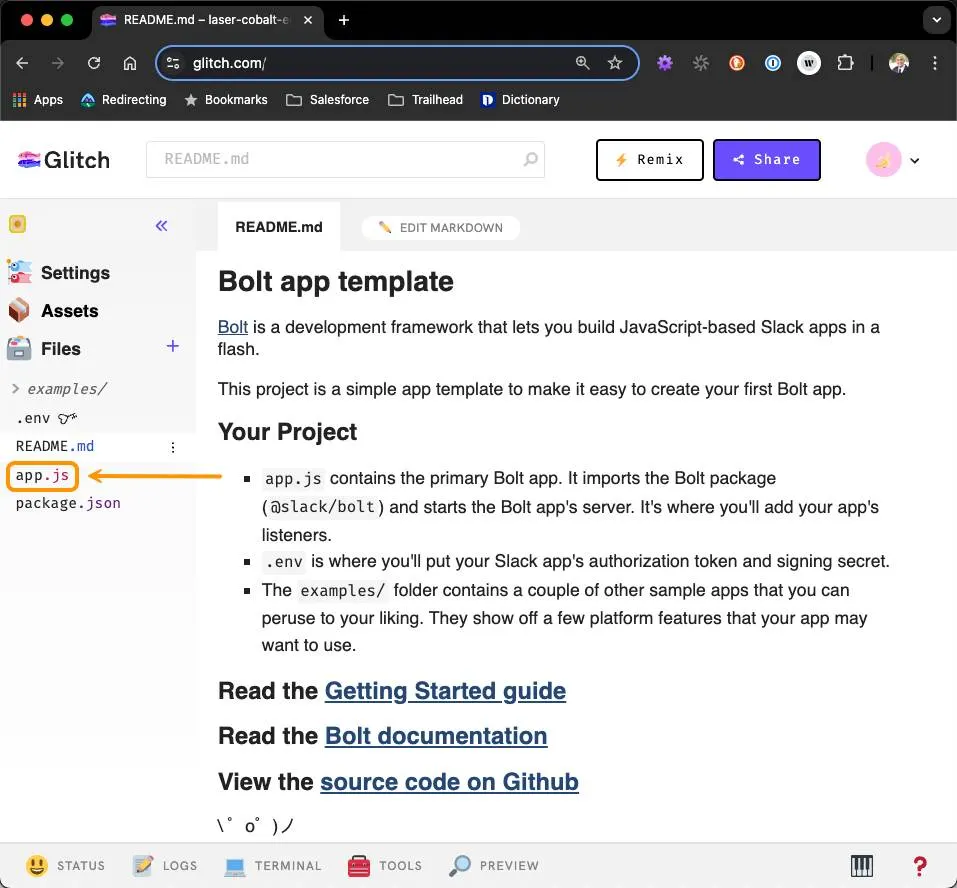
Task: Click the file search field at the top
Action: [345, 159]
